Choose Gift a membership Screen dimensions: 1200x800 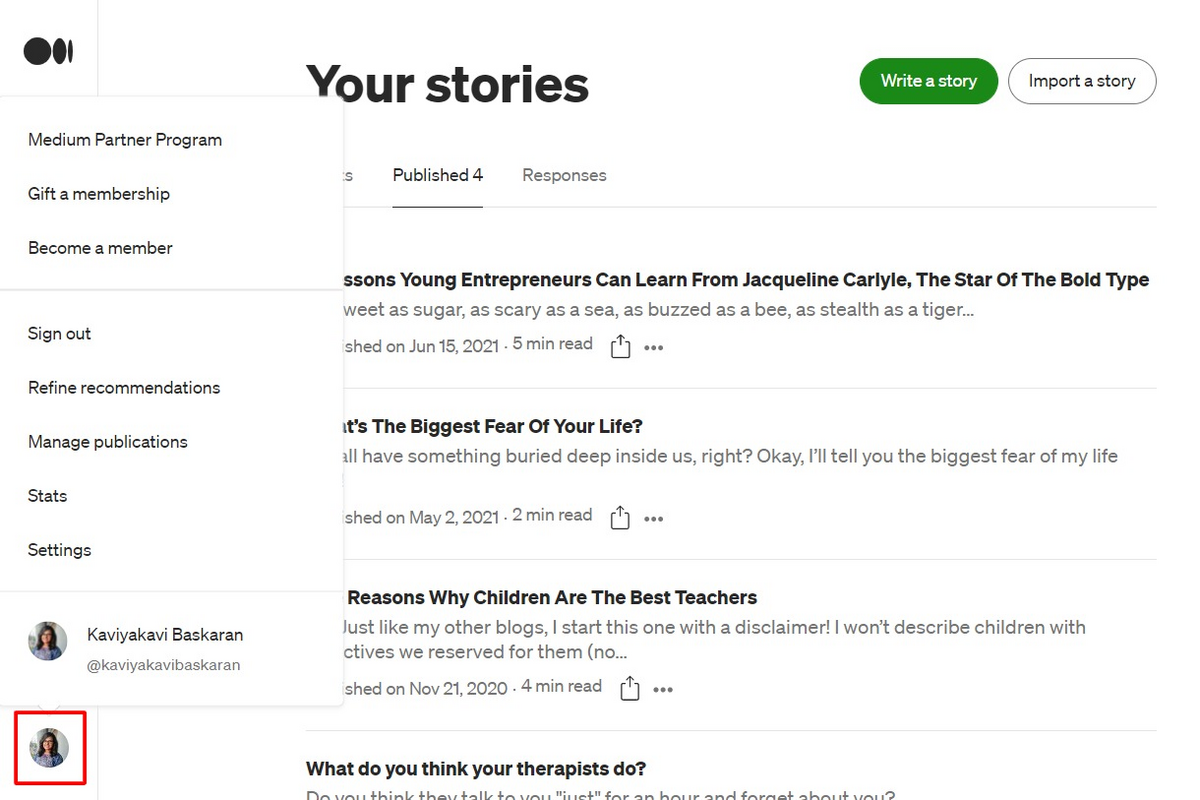[99, 194]
